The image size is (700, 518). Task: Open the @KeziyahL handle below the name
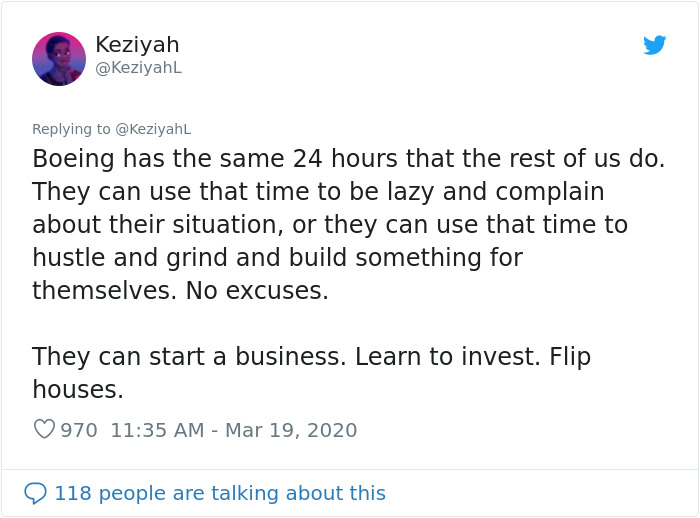click(138, 68)
